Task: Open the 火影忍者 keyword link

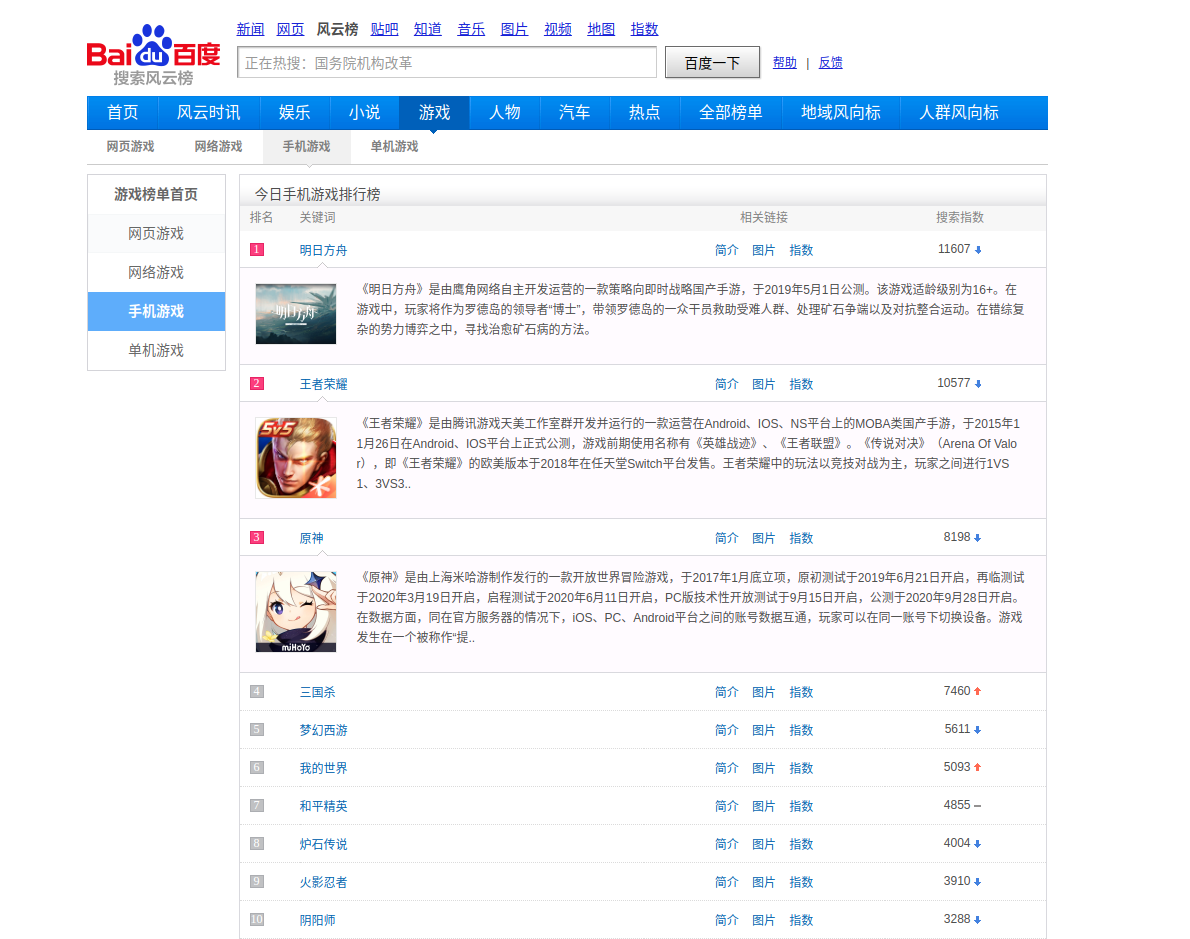Action: coord(323,882)
